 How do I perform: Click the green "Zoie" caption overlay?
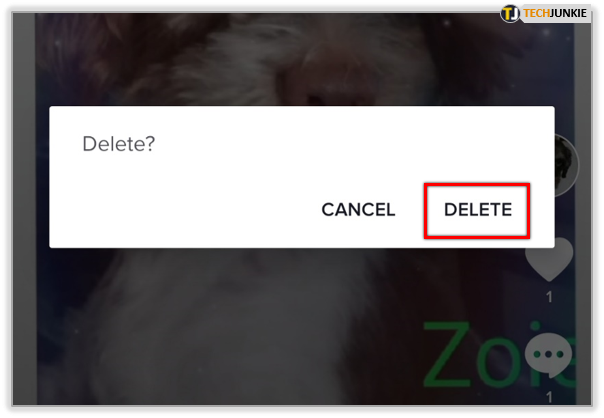(x=499, y=354)
